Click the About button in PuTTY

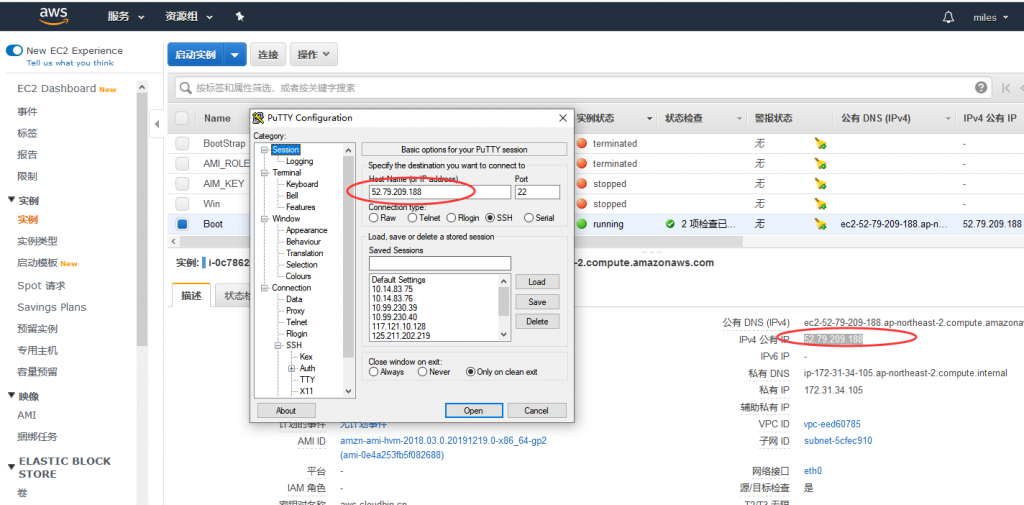285,411
